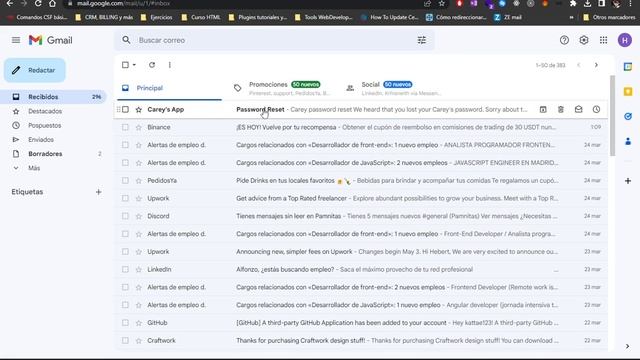Expand the select-all dropdown arrow
This screenshot has height=360, width=640.
(x=134, y=65)
